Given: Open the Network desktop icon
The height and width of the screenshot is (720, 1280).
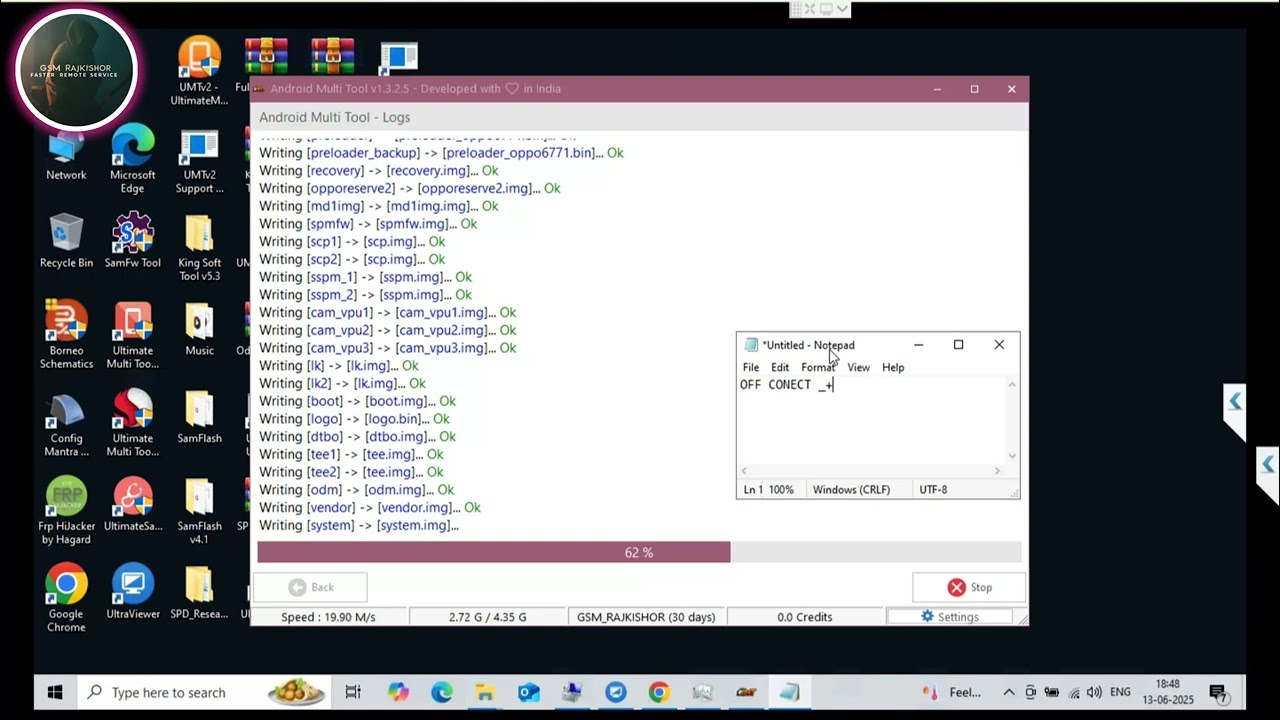Looking at the screenshot, I should click(66, 155).
